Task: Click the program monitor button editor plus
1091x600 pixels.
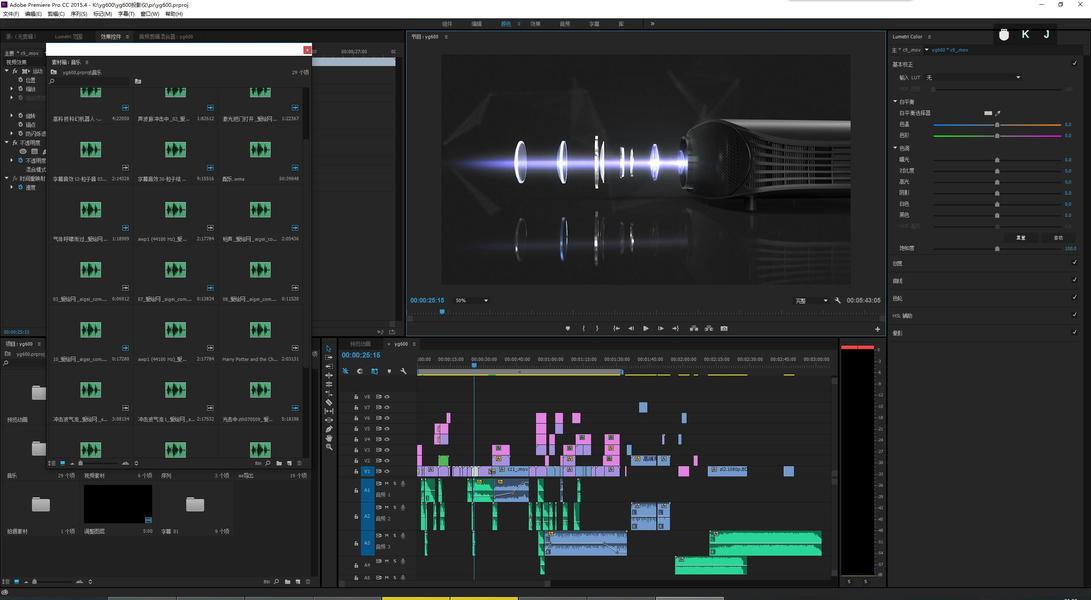Action: tap(877, 329)
